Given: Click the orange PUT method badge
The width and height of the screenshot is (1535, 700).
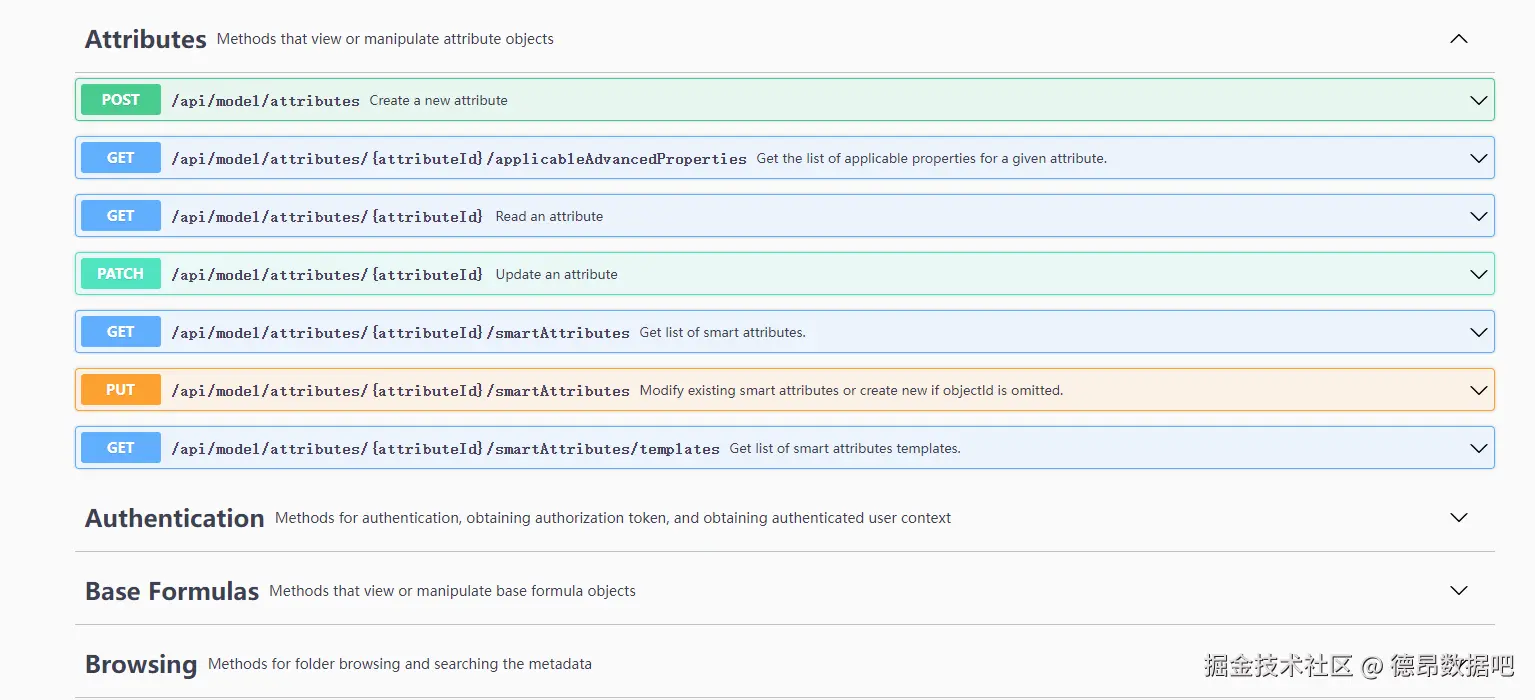Looking at the screenshot, I should (121, 390).
